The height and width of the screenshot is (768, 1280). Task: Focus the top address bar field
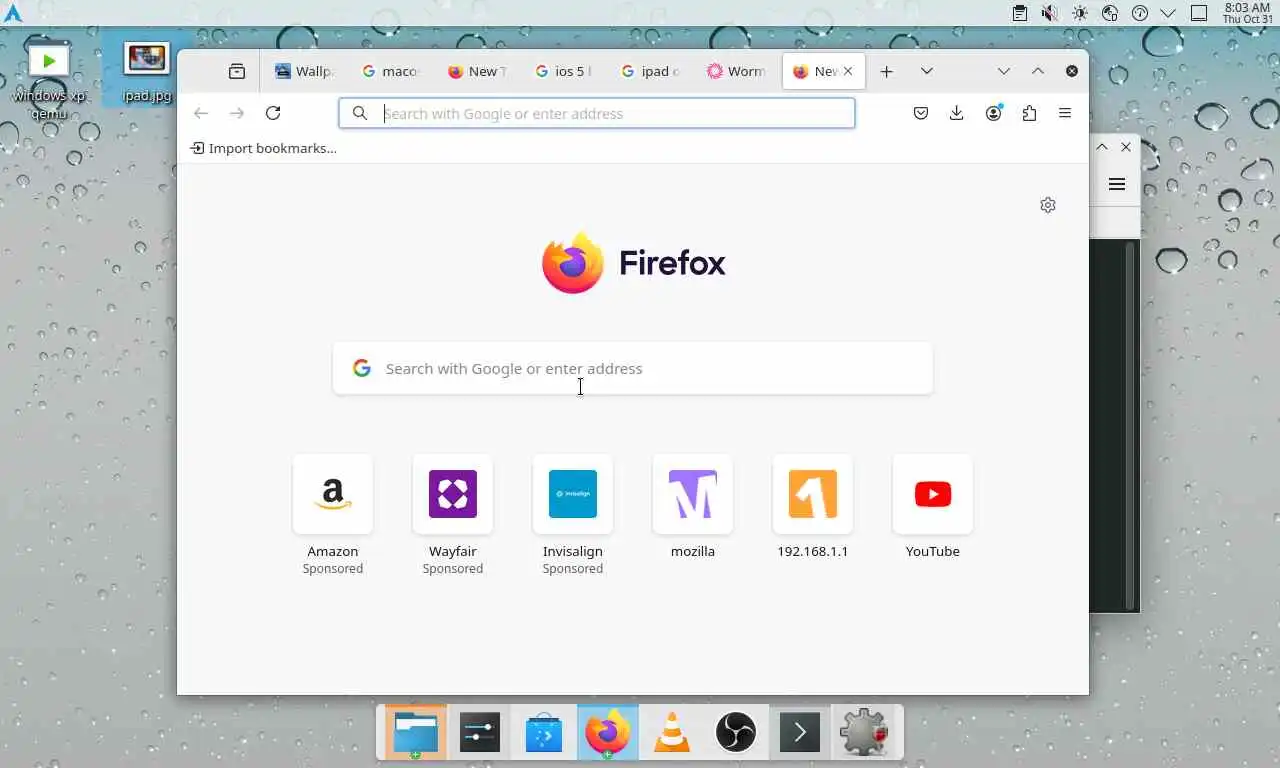point(597,113)
